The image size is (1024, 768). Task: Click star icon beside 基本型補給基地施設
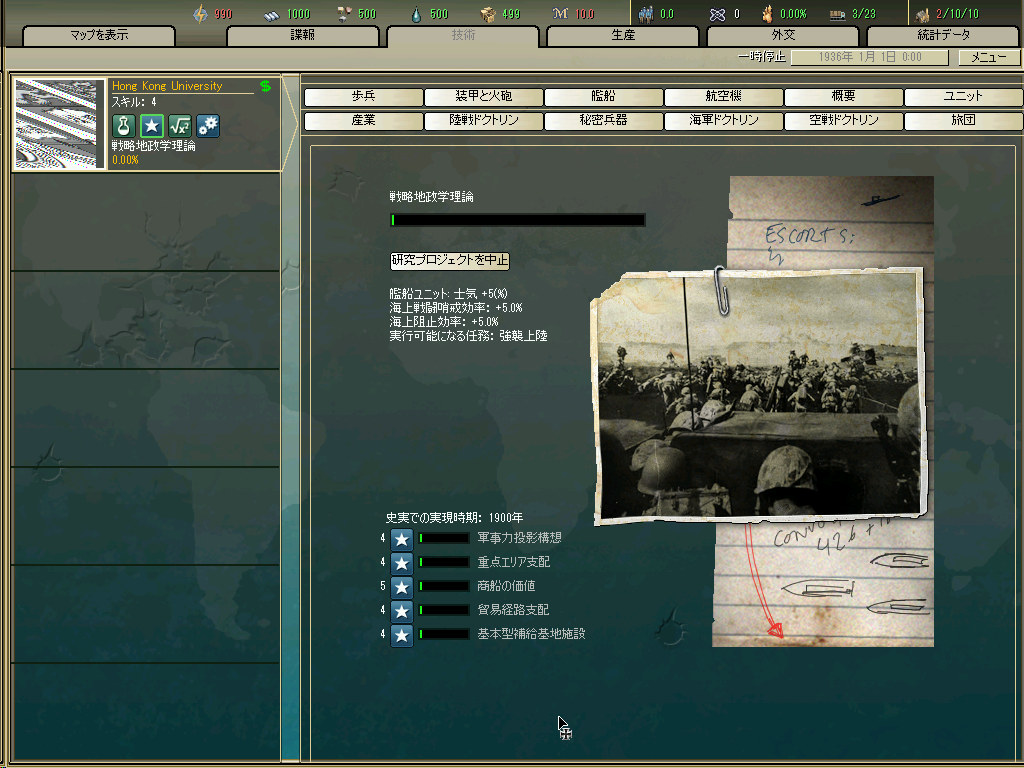pos(402,635)
